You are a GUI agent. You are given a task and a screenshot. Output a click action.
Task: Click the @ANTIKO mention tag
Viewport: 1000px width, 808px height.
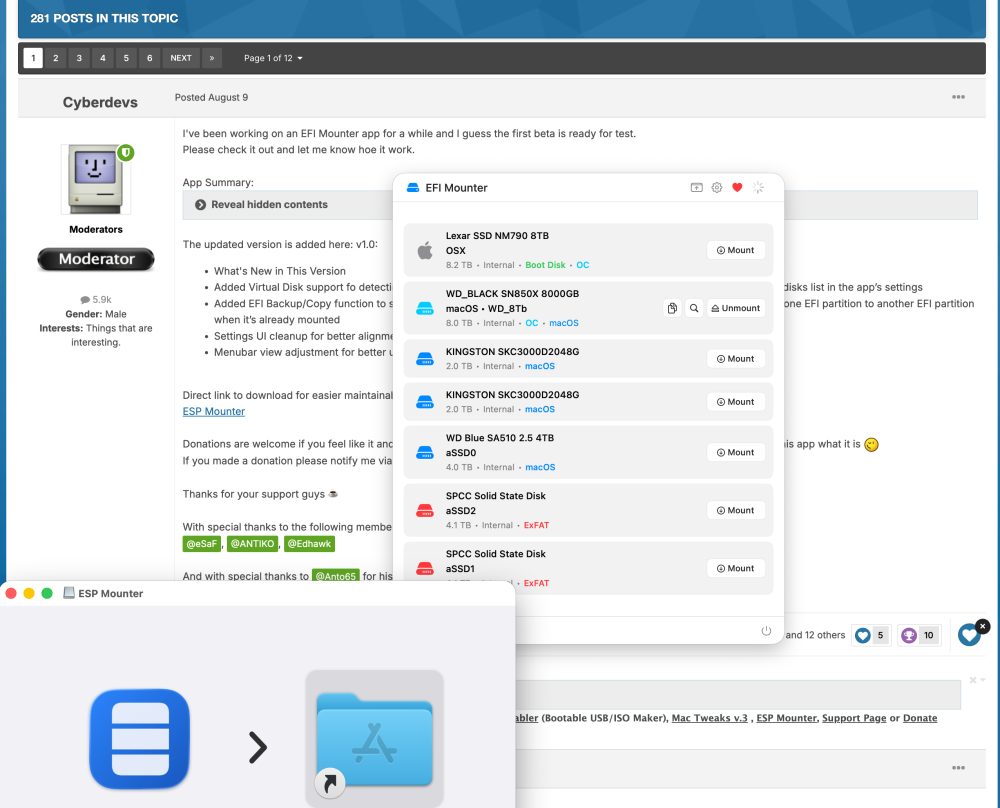point(253,544)
